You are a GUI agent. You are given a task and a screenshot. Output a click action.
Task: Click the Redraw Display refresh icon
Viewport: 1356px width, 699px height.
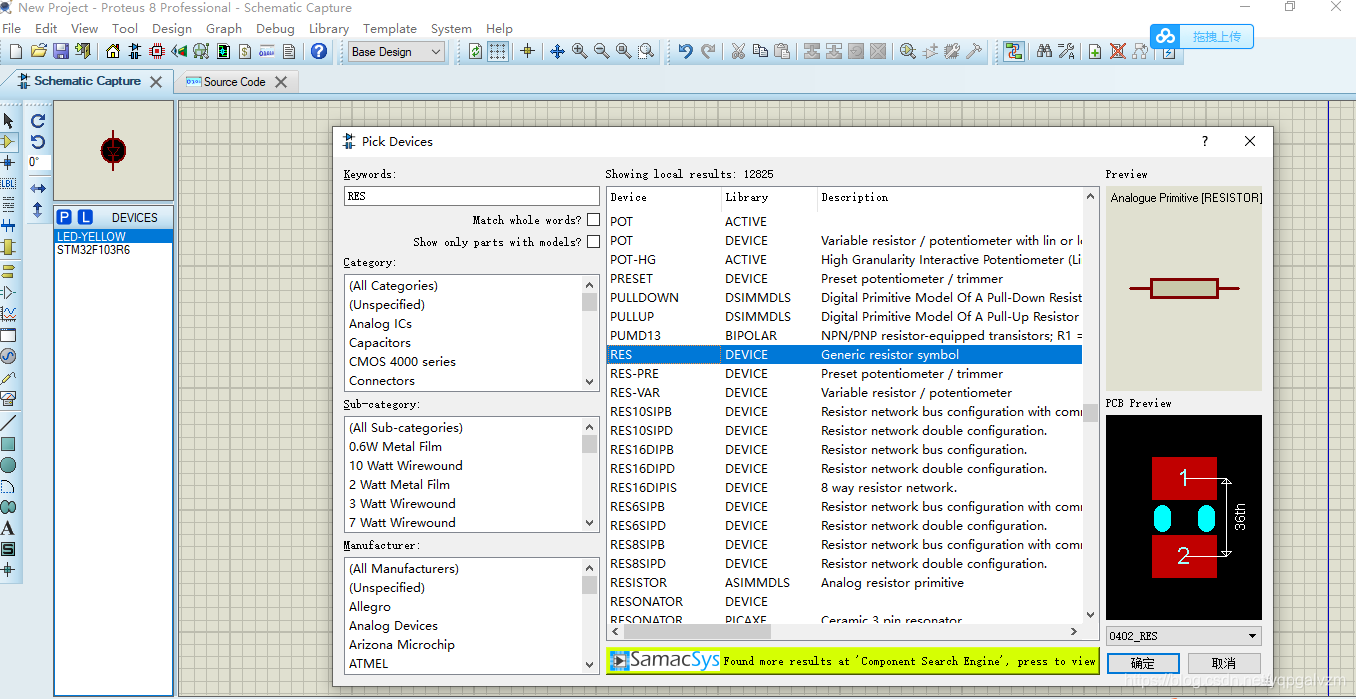tap(475, 51)
